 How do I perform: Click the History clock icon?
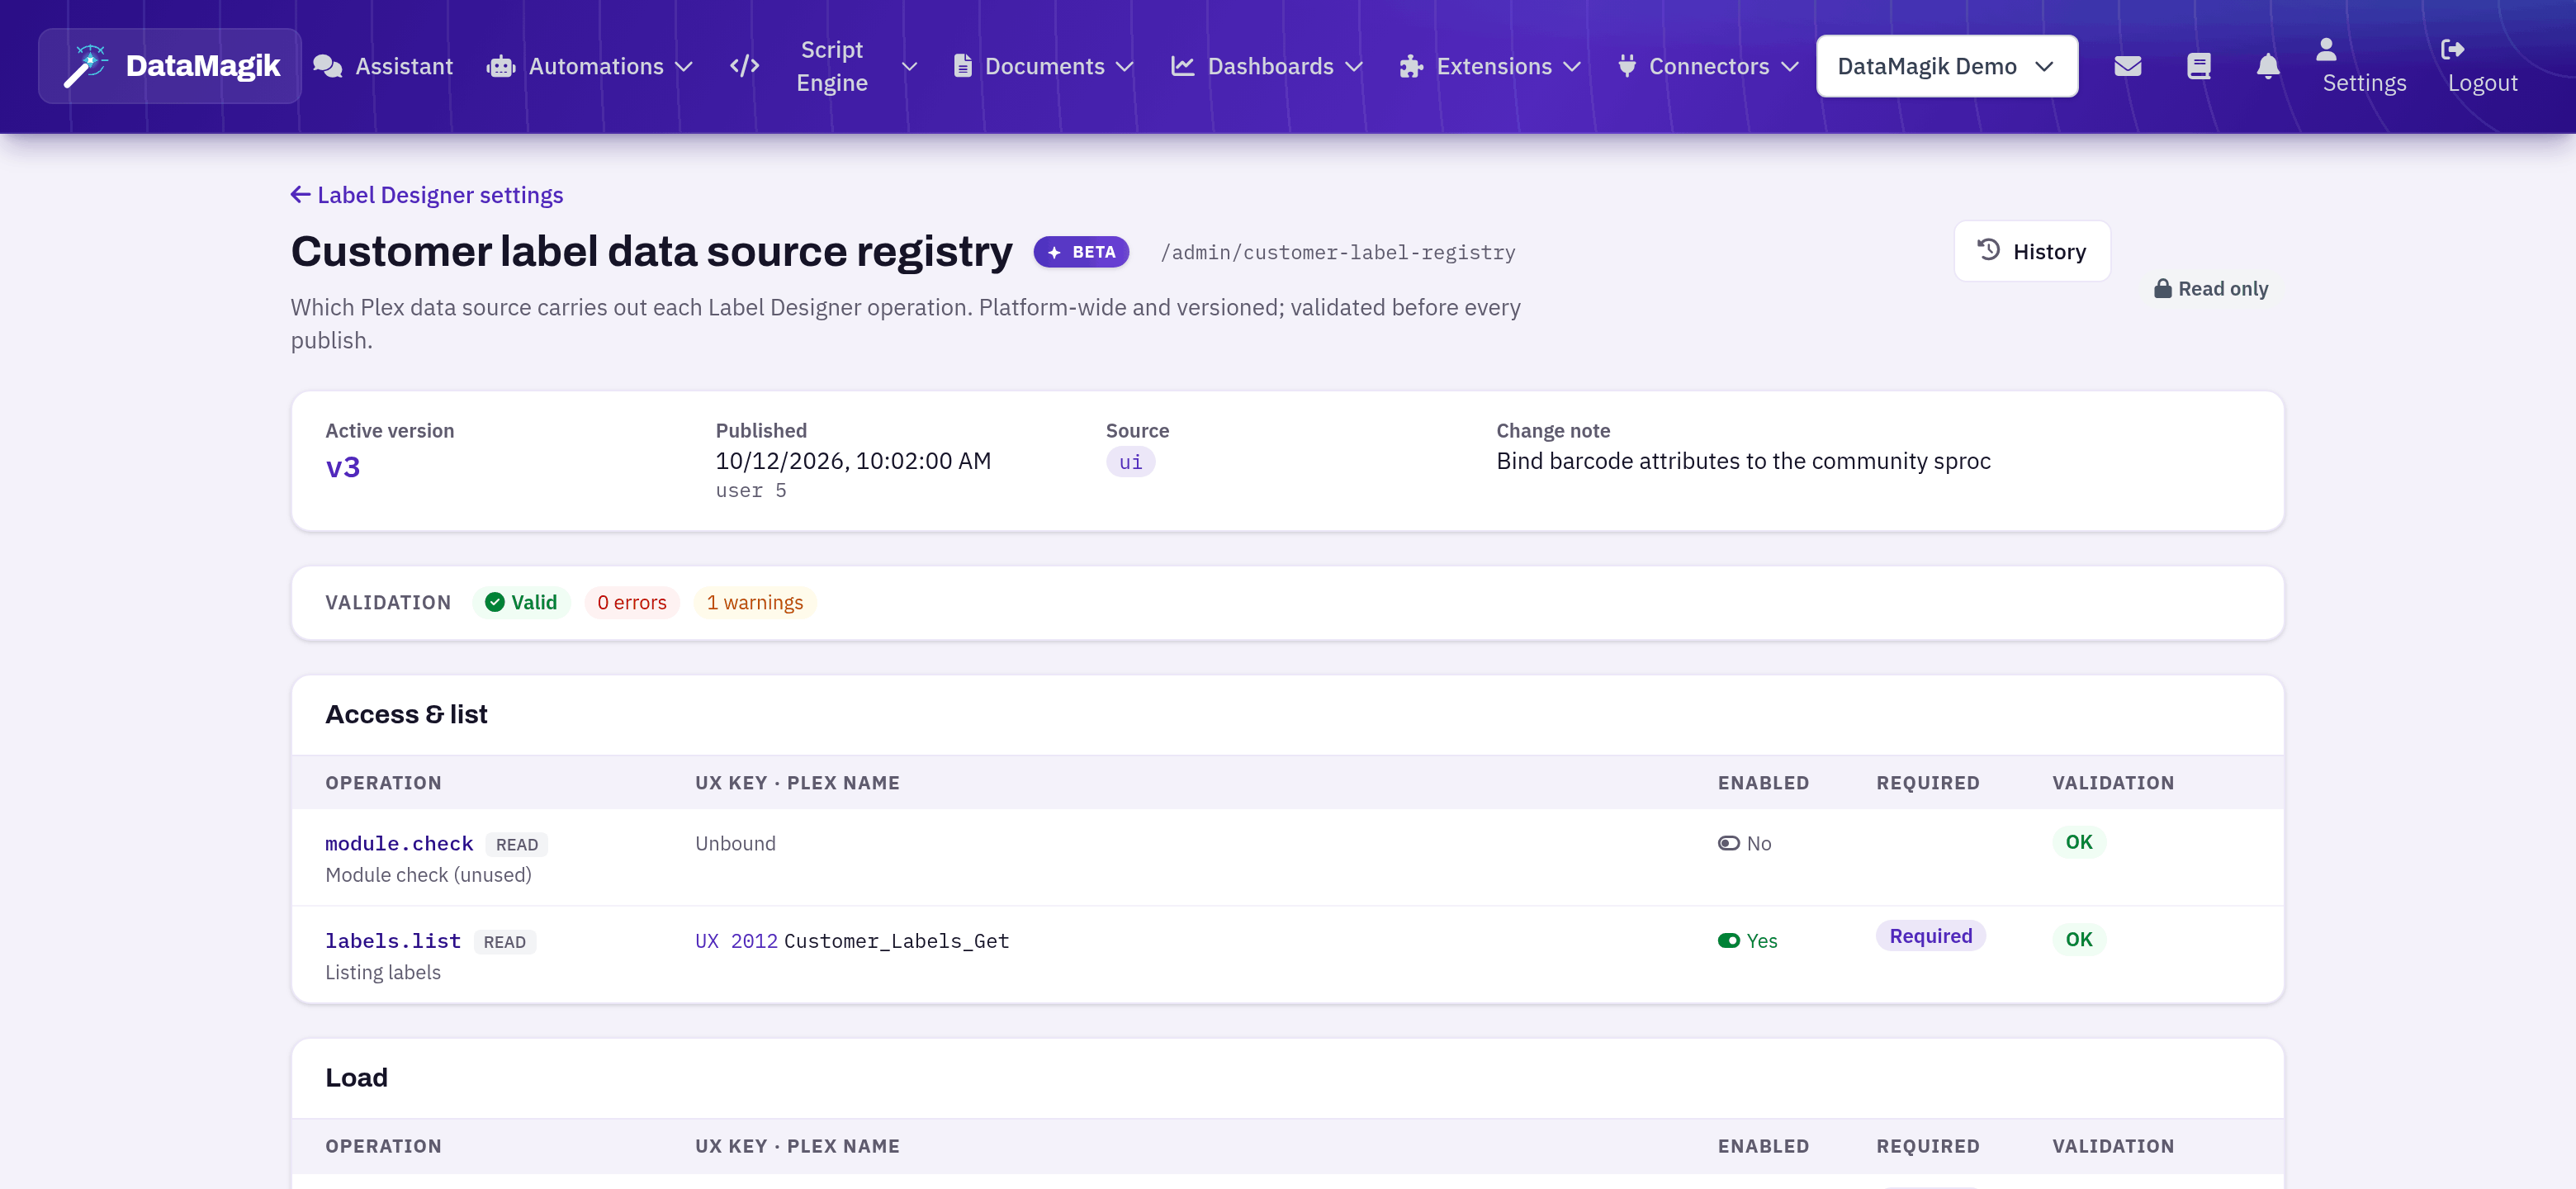point(1989,250)
